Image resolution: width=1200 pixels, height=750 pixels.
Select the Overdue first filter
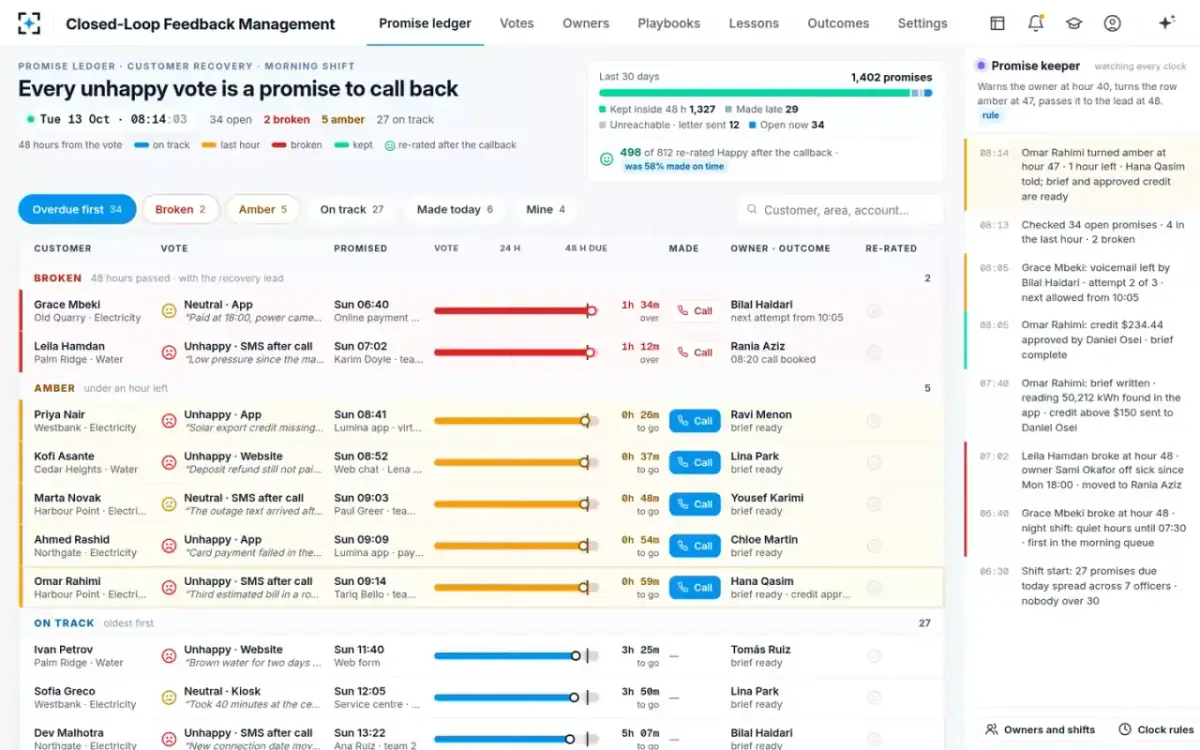(77, 209)
